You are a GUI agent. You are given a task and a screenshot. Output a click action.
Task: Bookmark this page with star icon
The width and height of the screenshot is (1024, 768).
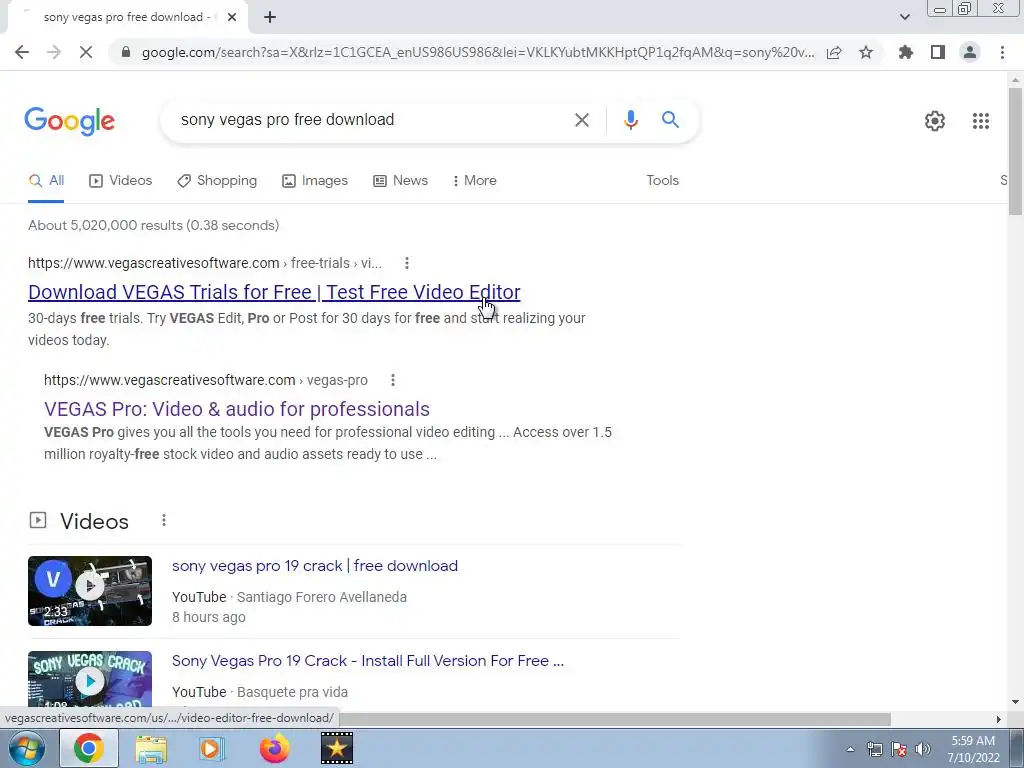click(x=866, y=52)
